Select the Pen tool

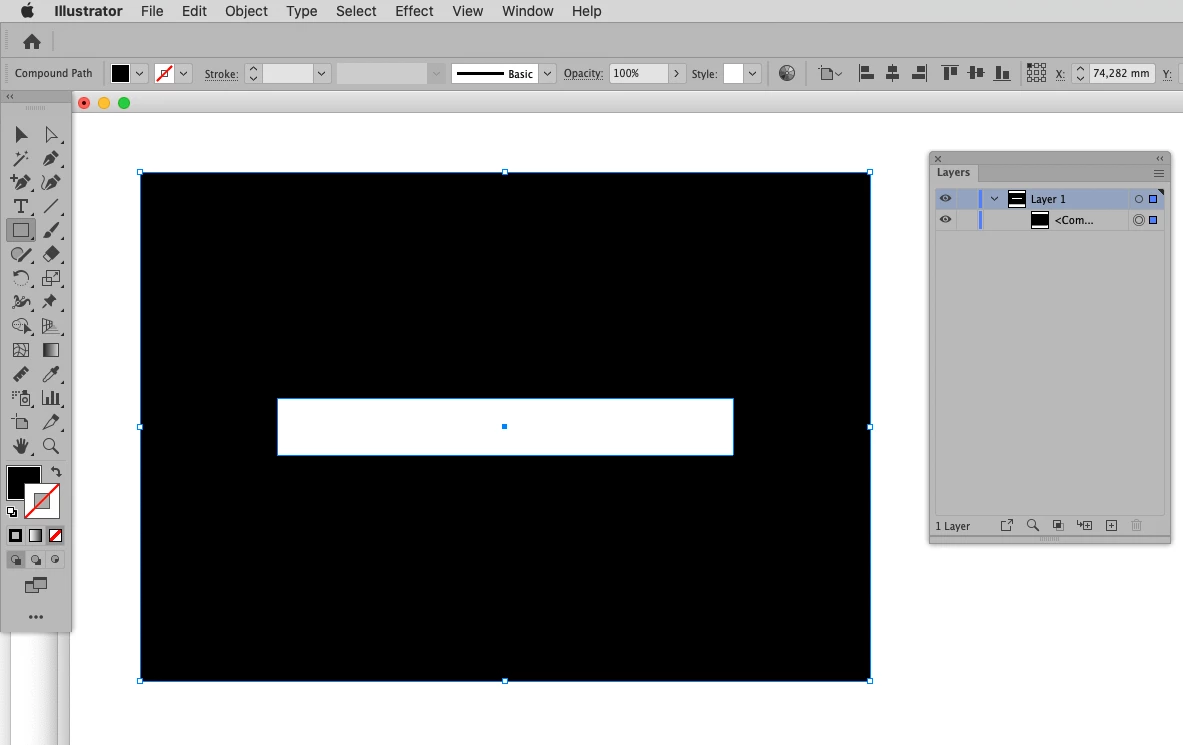pyautogui.click(x=51, y=159)
